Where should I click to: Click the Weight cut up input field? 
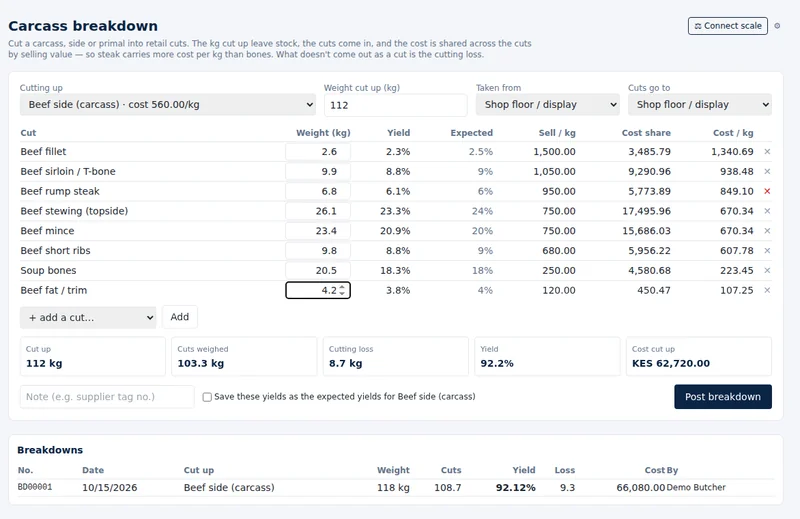[x=395, y=105]
